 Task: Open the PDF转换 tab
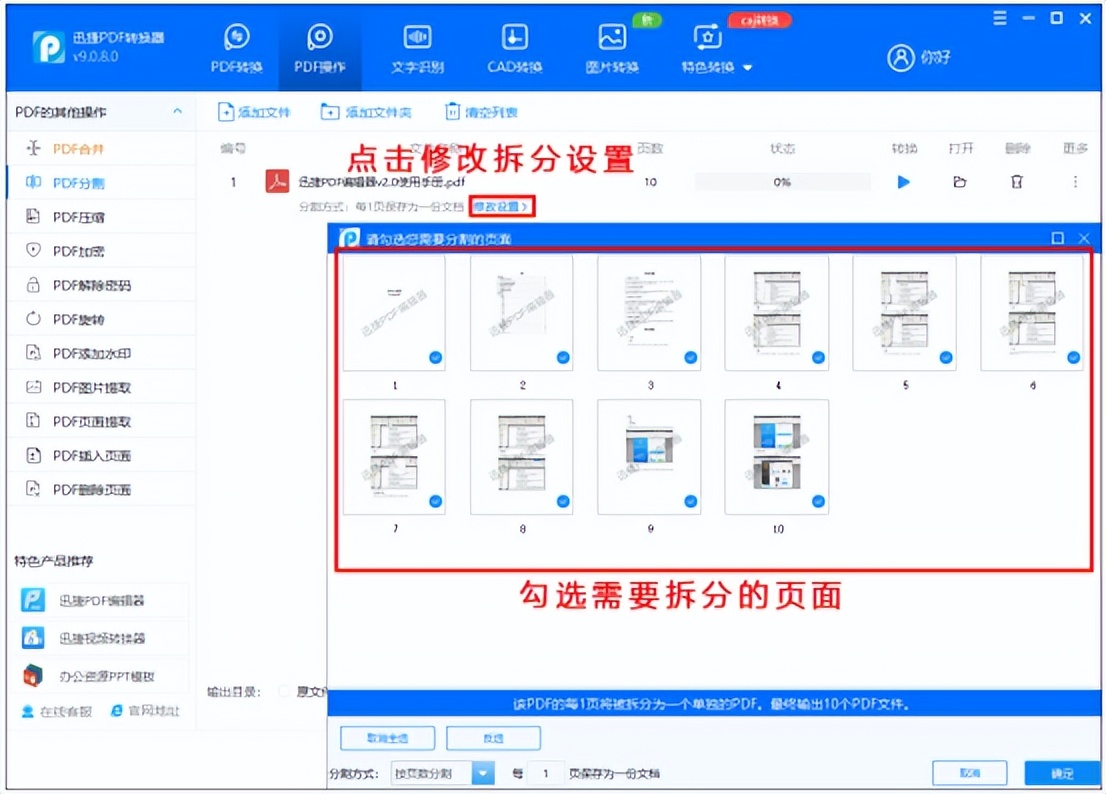tap(236, 49)
